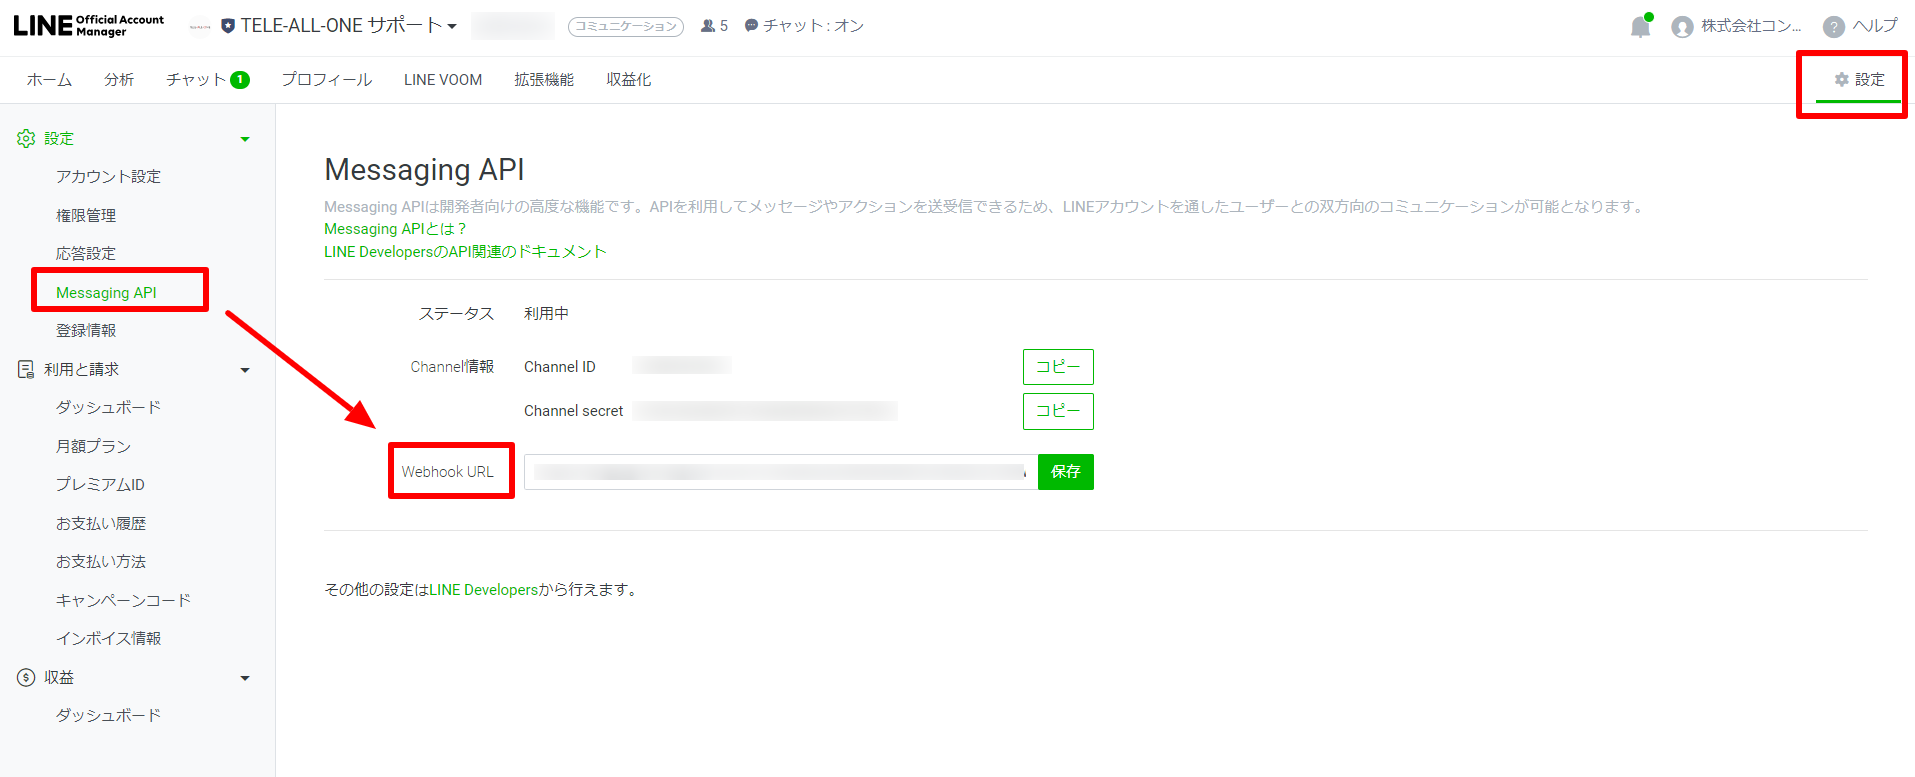Open 月額プラン in the sidebar
Viewport: 1915px width, 777px height.
tap(93, 447)
